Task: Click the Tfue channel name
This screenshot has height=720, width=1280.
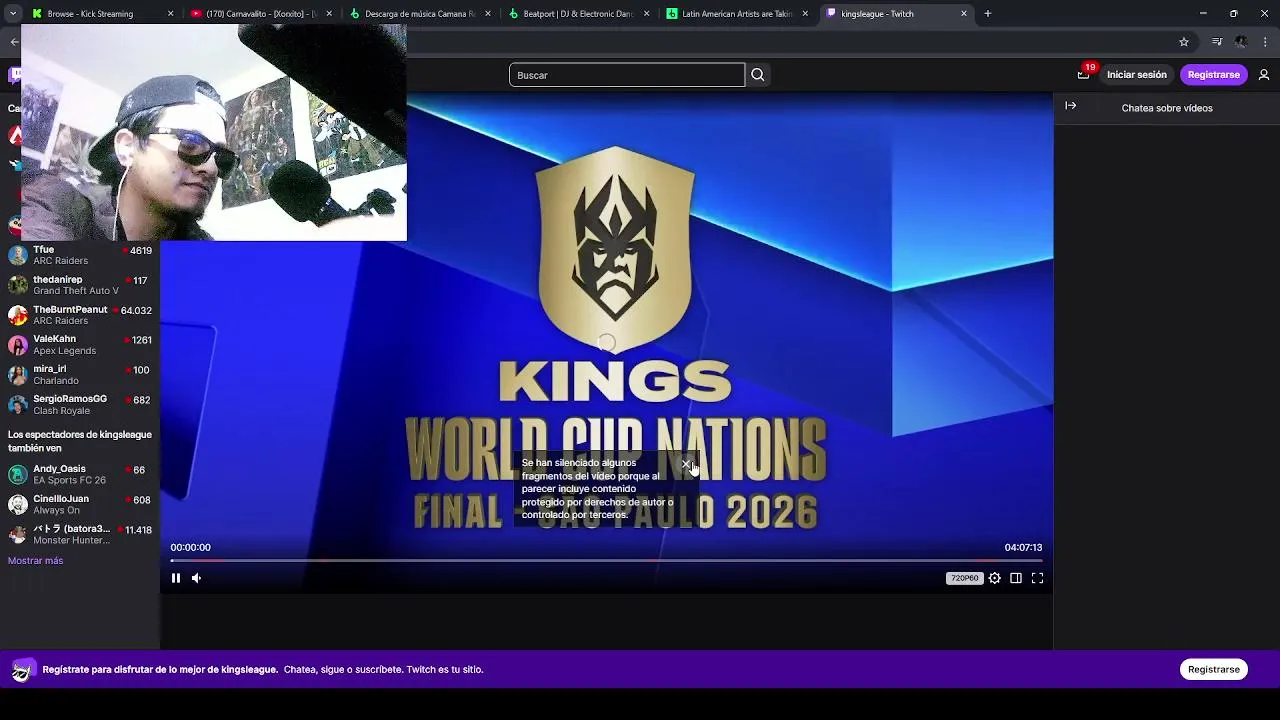Action: (x=44, y=250)
